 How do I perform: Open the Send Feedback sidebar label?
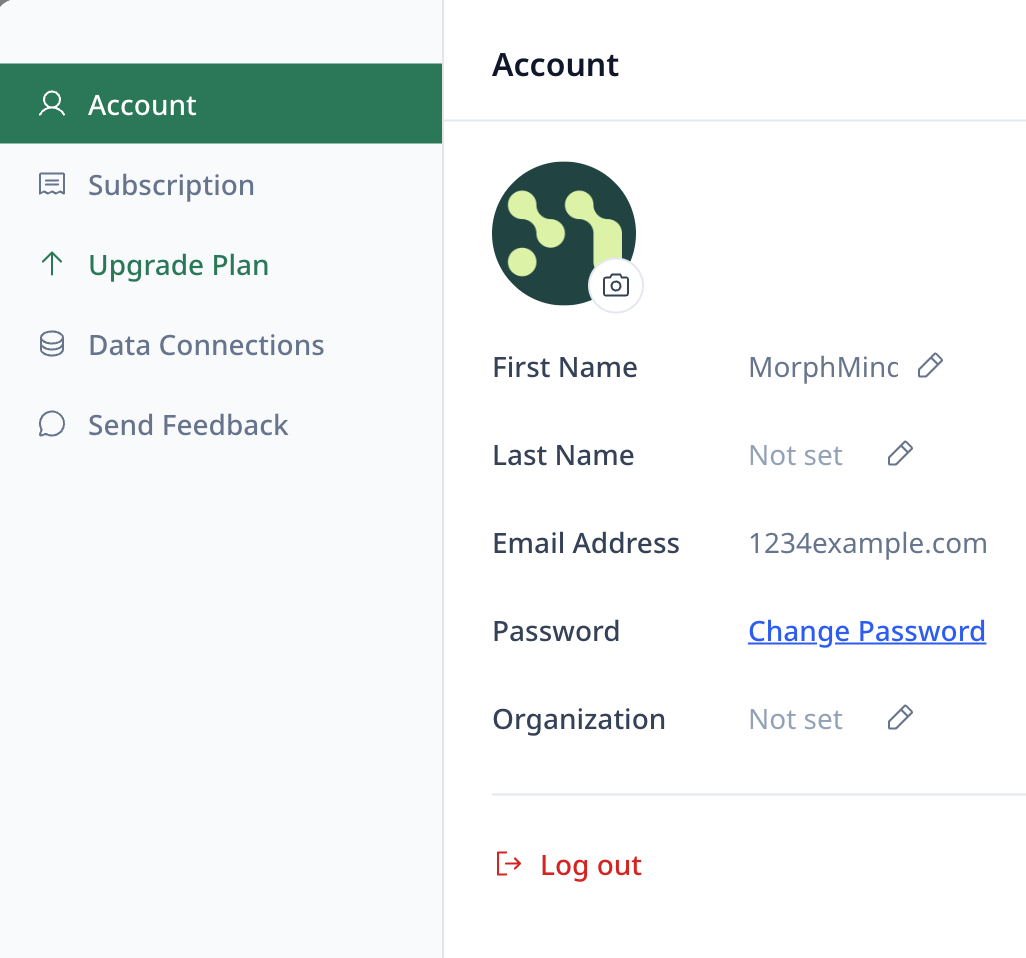pos(188,425)
